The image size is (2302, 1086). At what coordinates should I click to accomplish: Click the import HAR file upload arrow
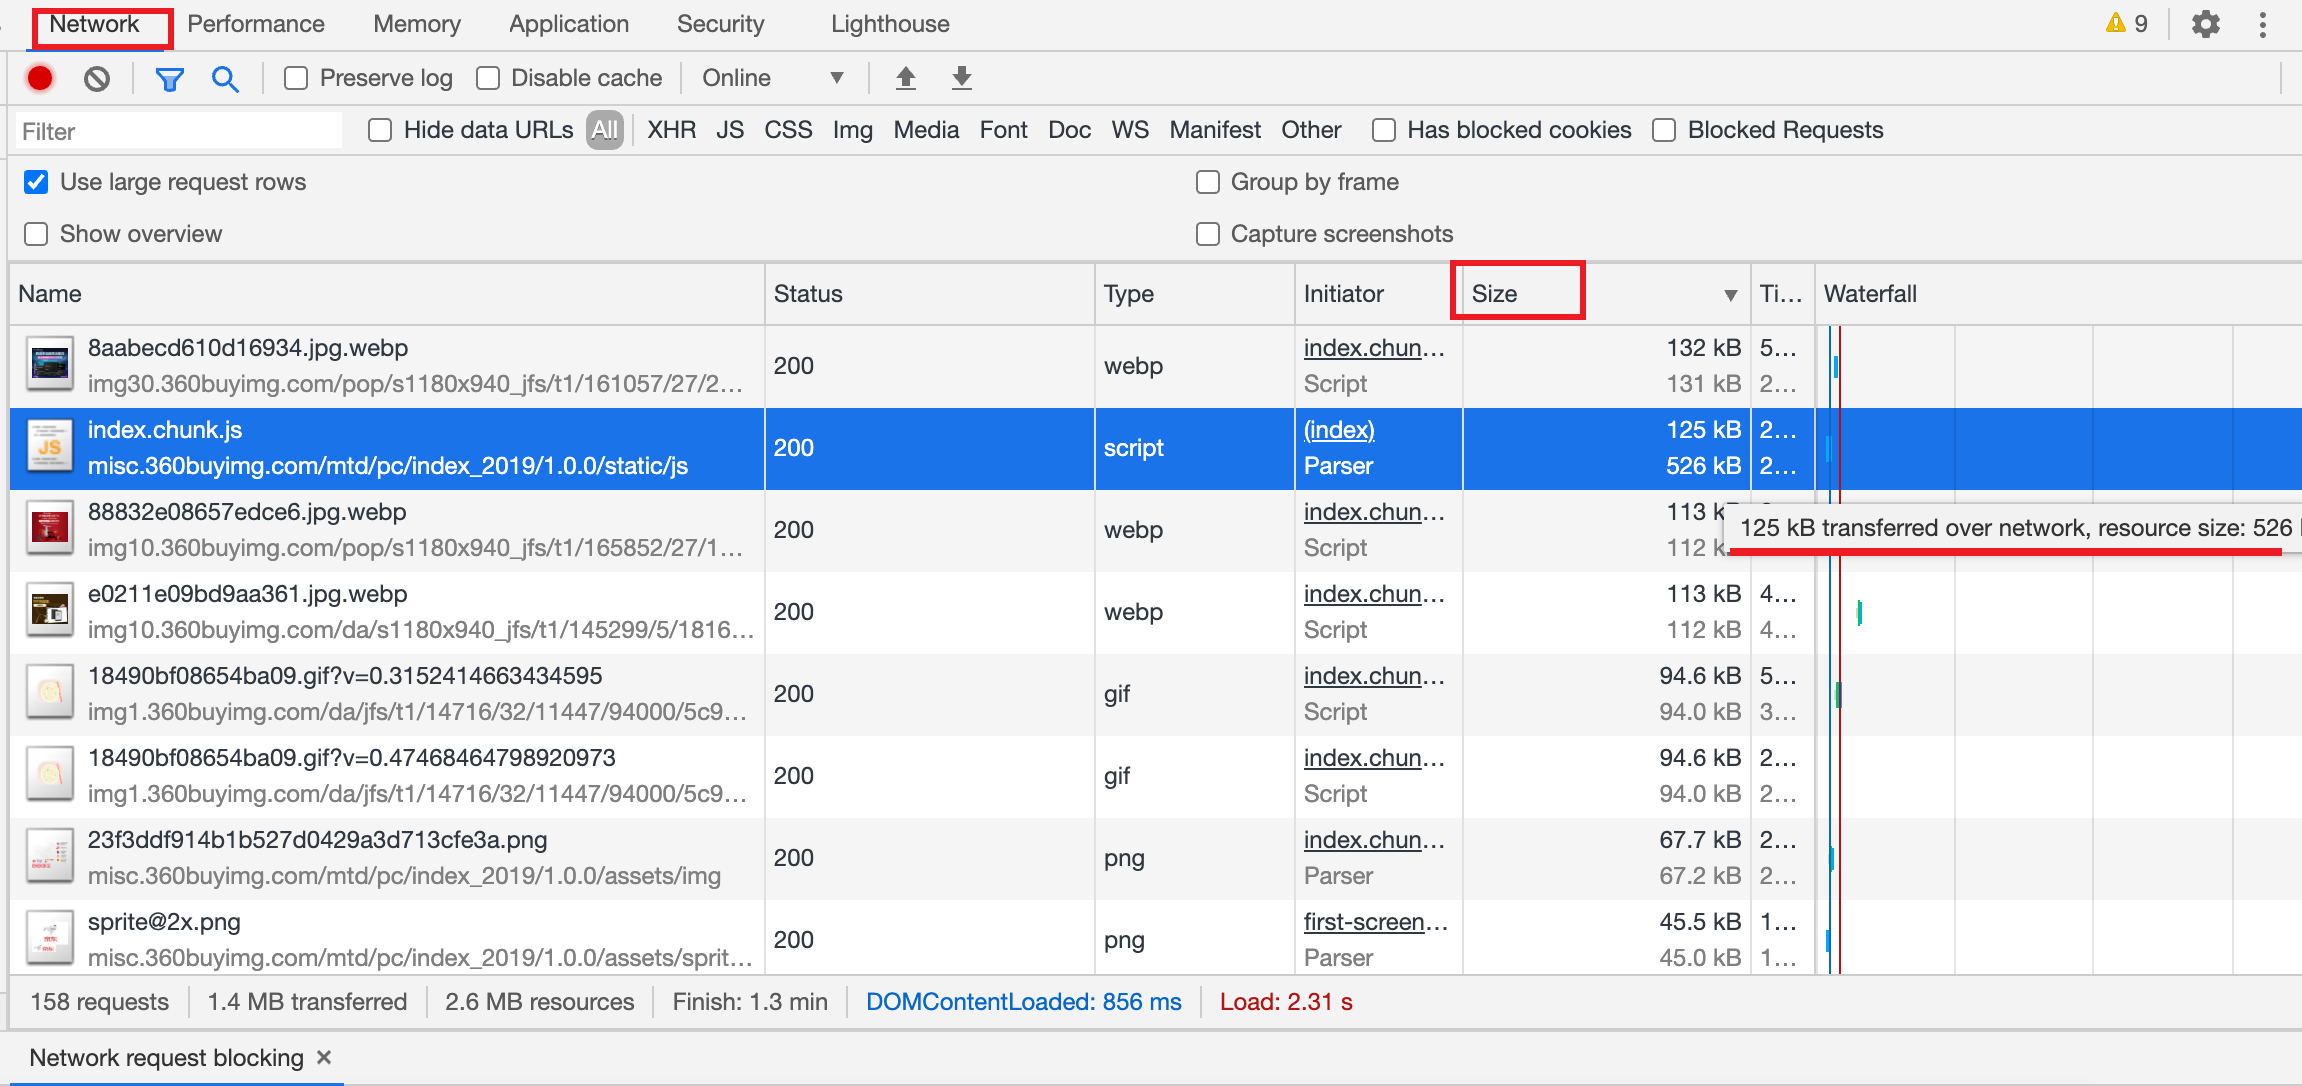point(905,78)
